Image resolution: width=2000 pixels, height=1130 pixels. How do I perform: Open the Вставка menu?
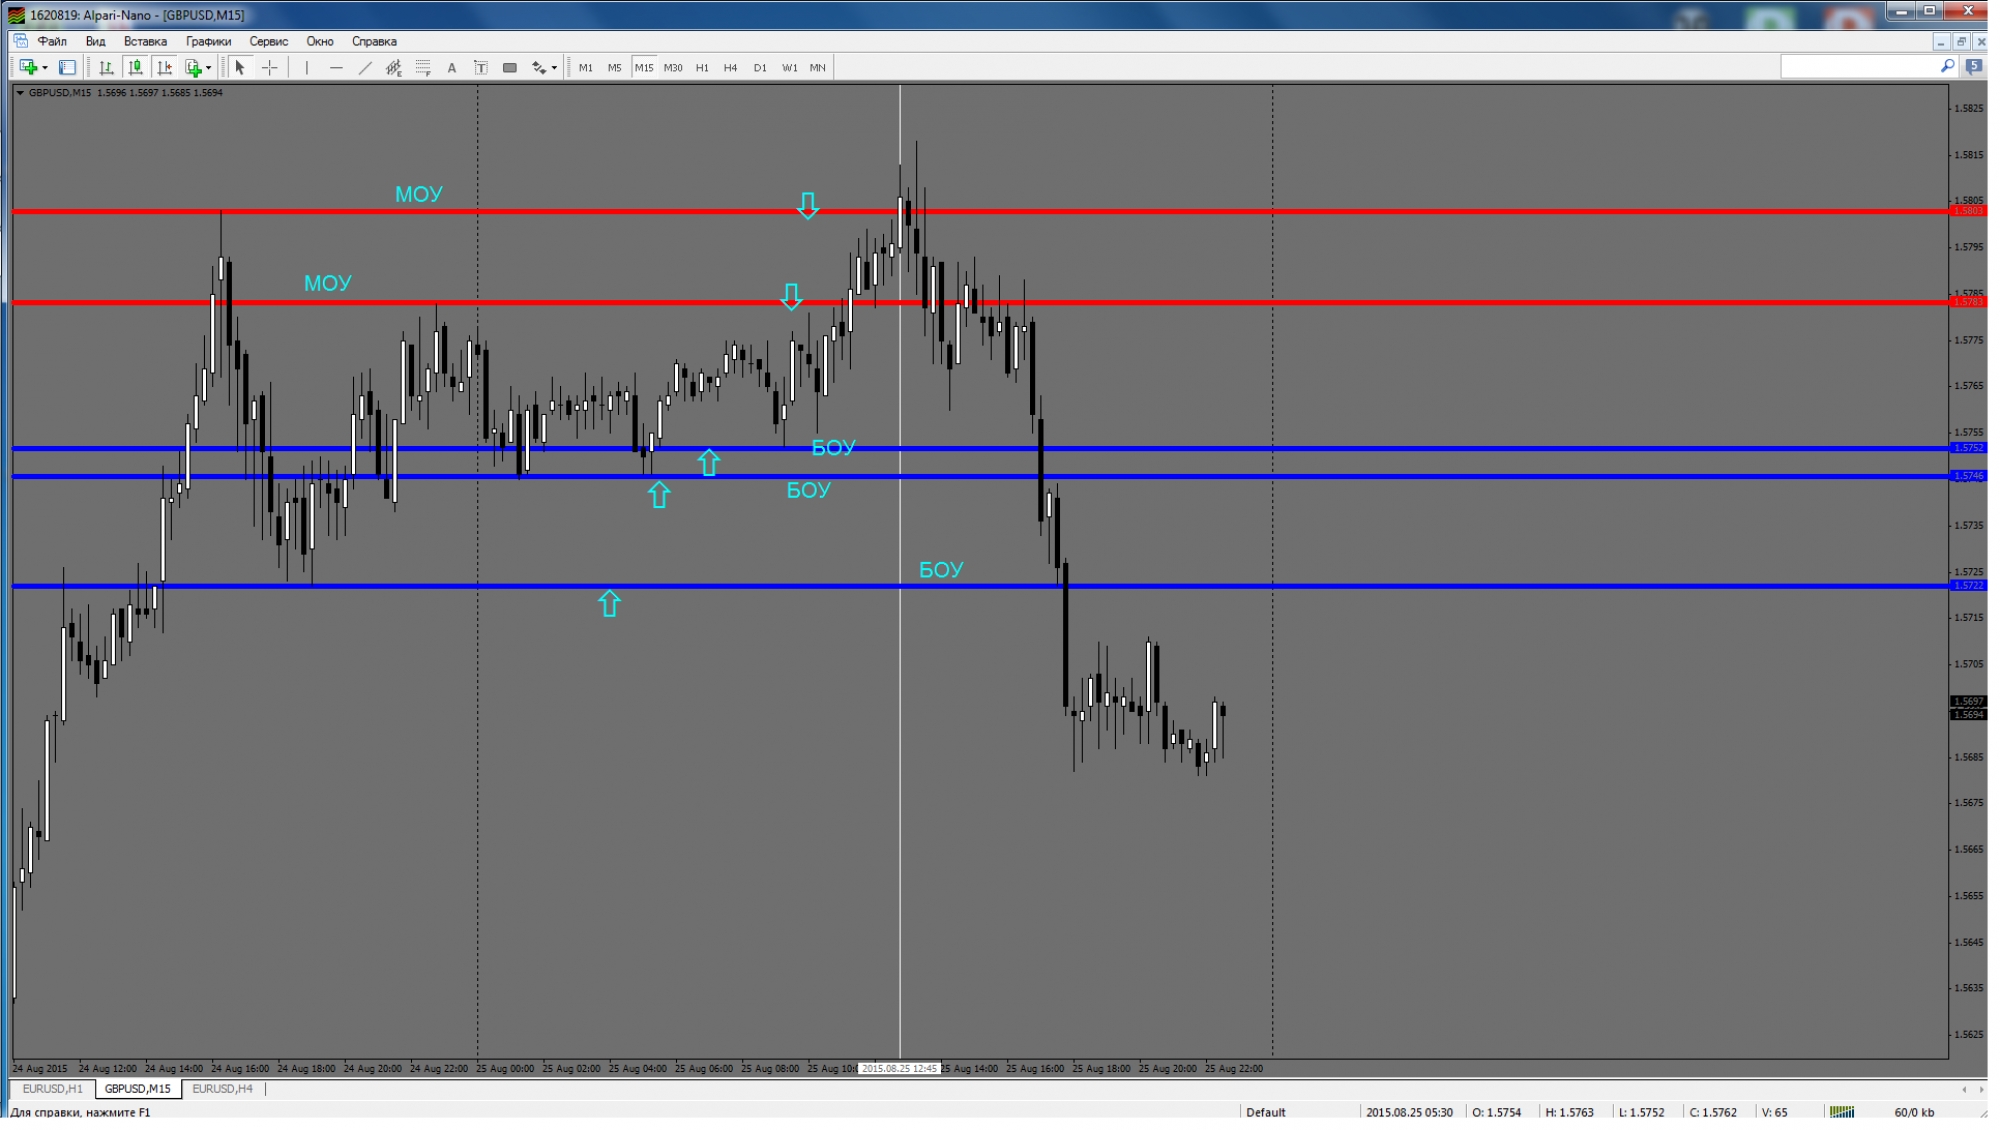[145, 42]
